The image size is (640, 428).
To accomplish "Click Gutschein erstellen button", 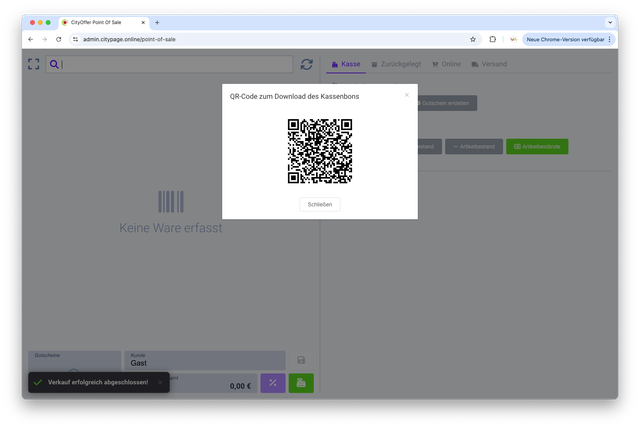I will click(446, 103).
